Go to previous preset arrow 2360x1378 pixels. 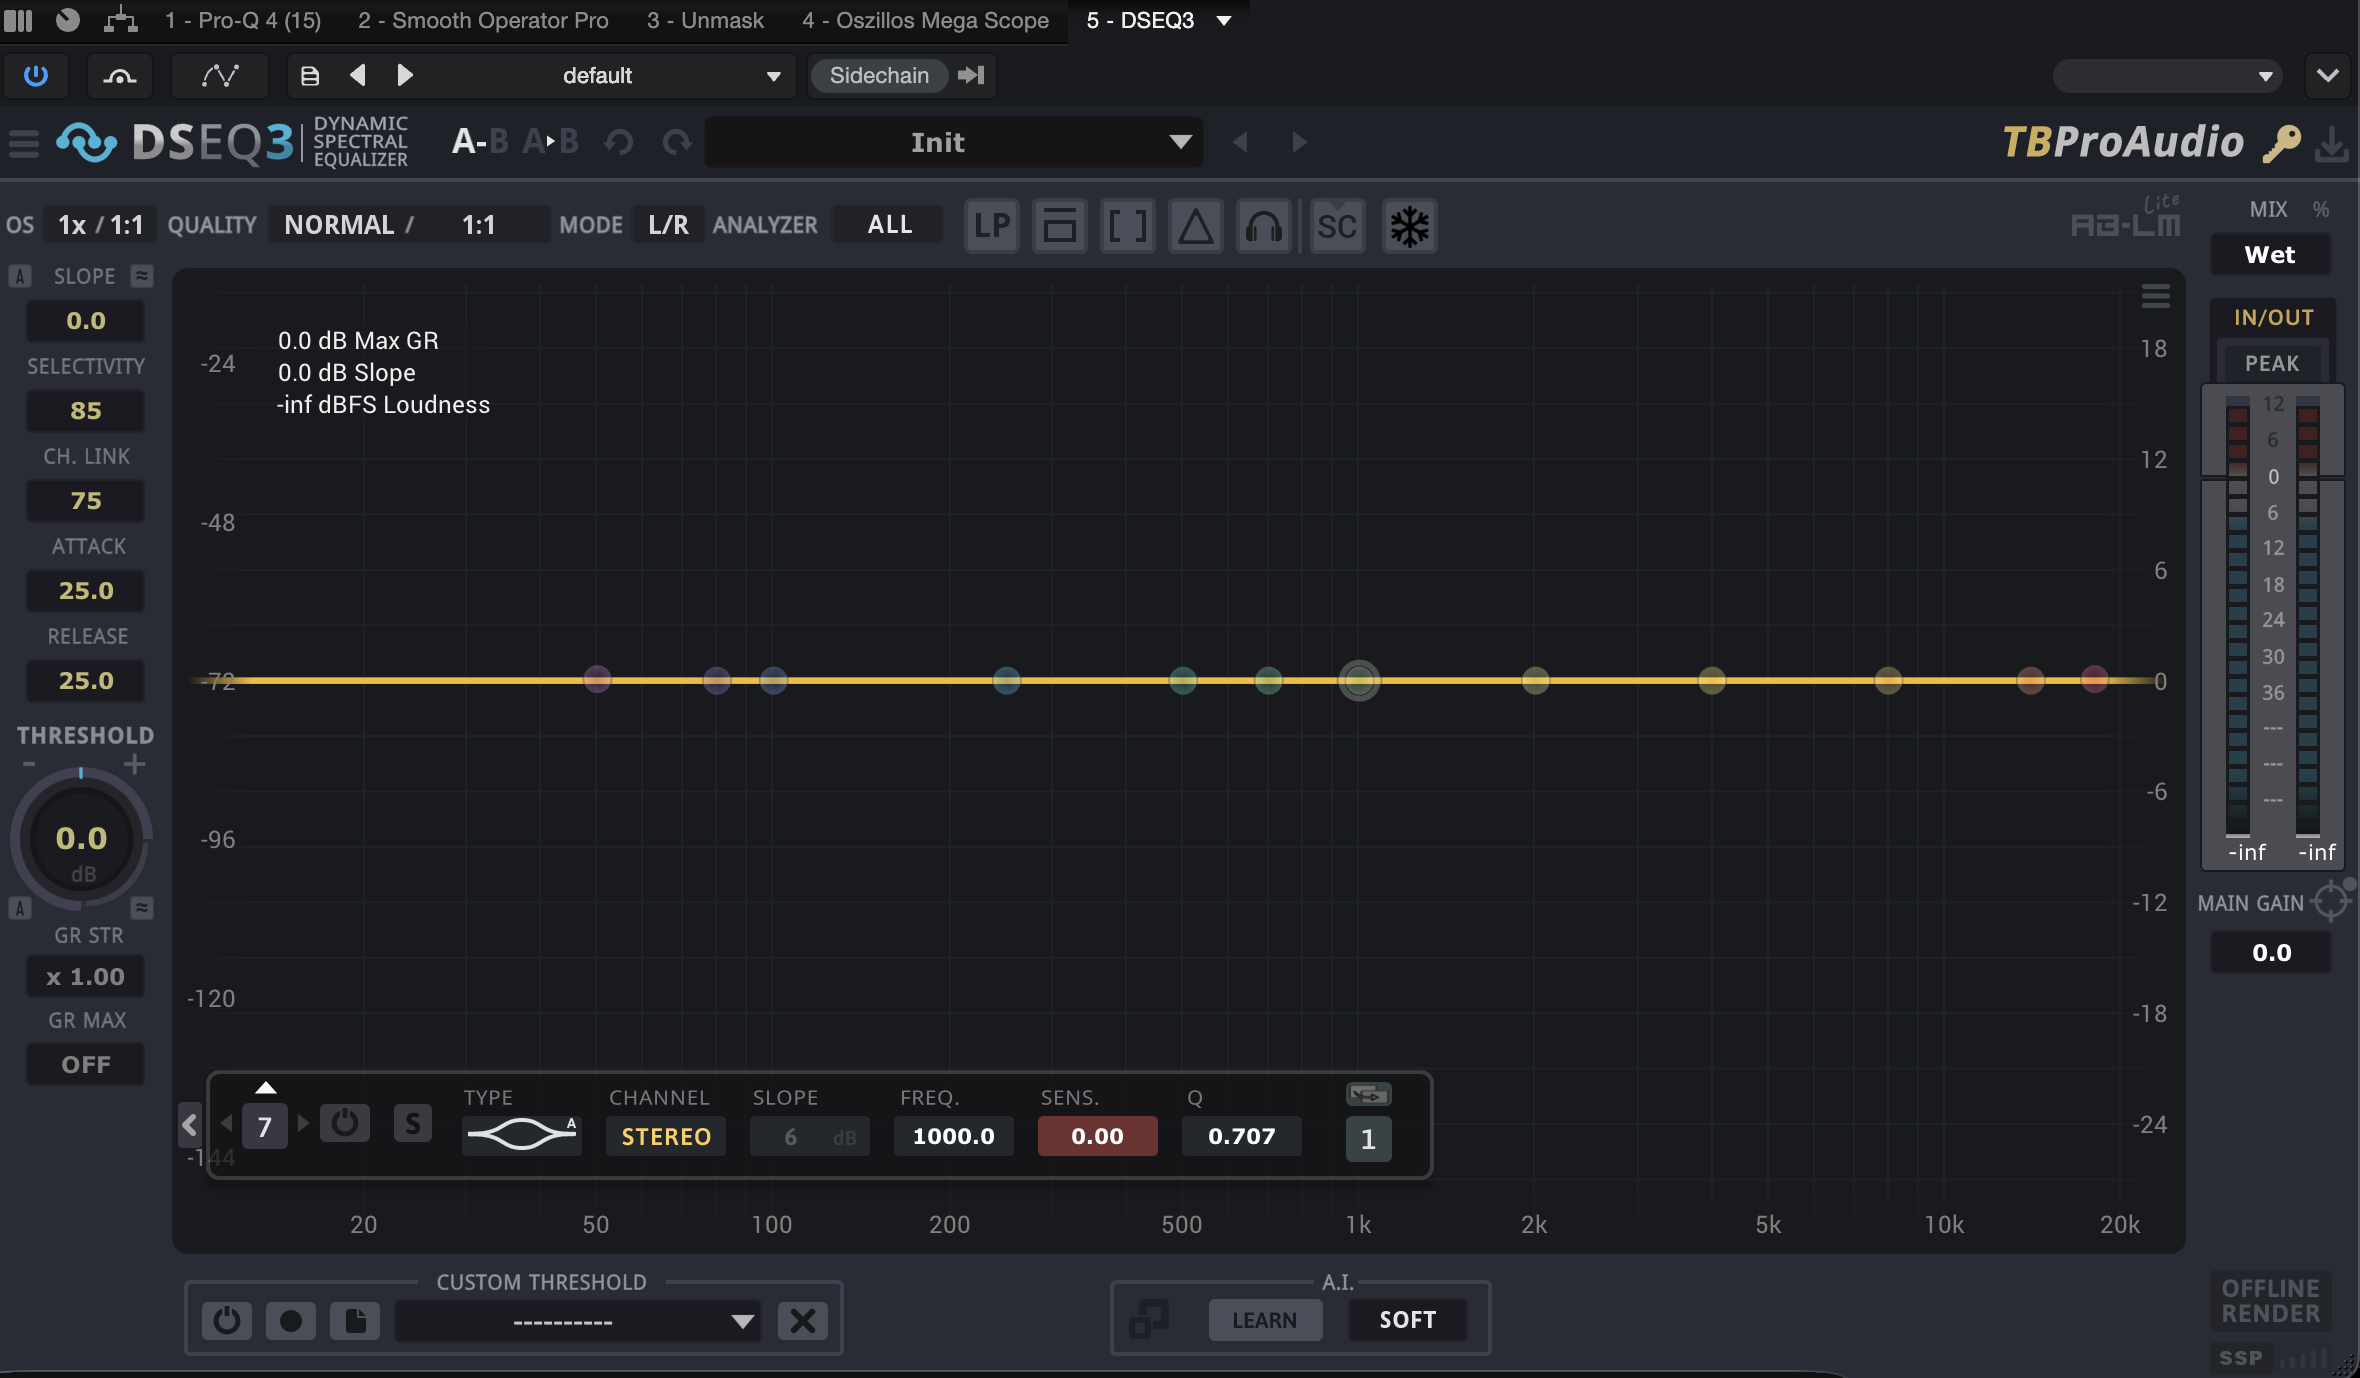tap(1240, 142)
